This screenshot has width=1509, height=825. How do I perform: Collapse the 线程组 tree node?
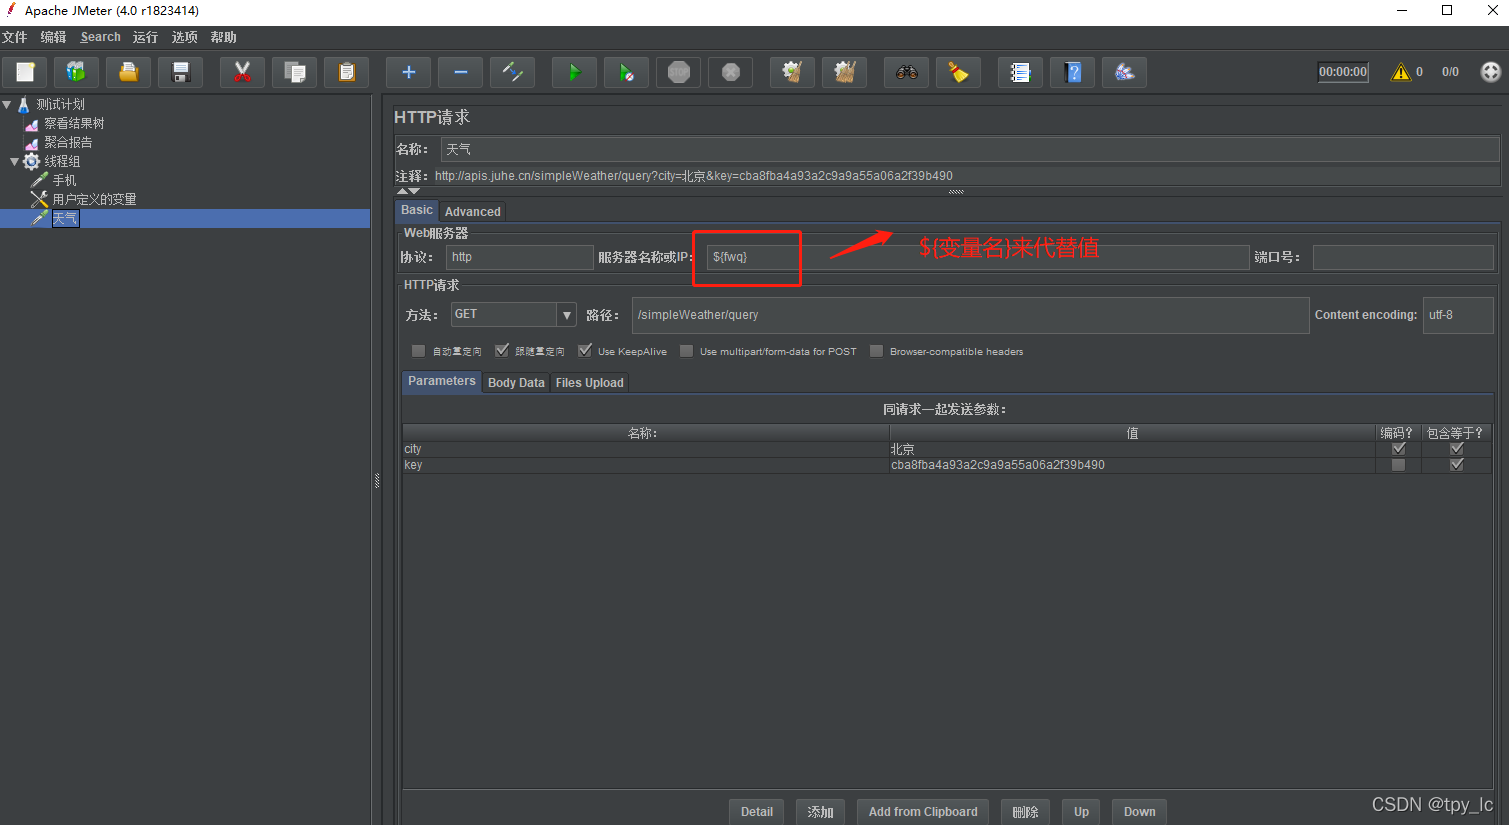click(x=14, y=161)
